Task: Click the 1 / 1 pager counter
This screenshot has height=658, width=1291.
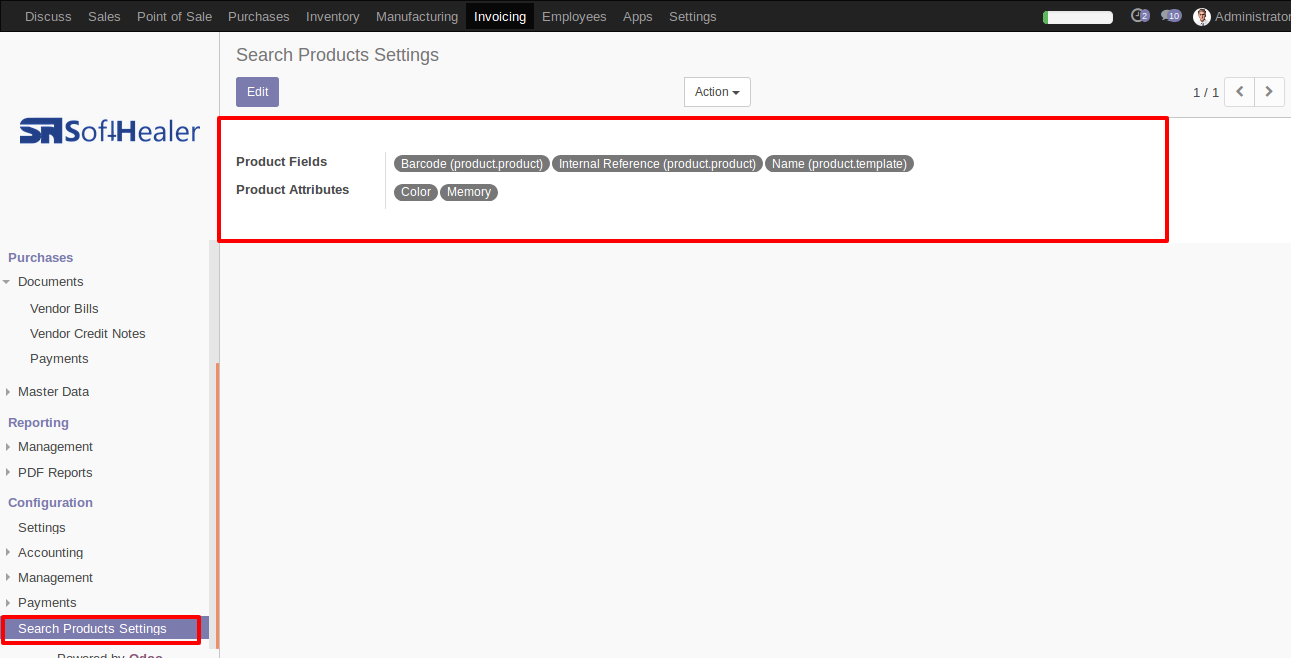Action: (x=1206, y=92)
